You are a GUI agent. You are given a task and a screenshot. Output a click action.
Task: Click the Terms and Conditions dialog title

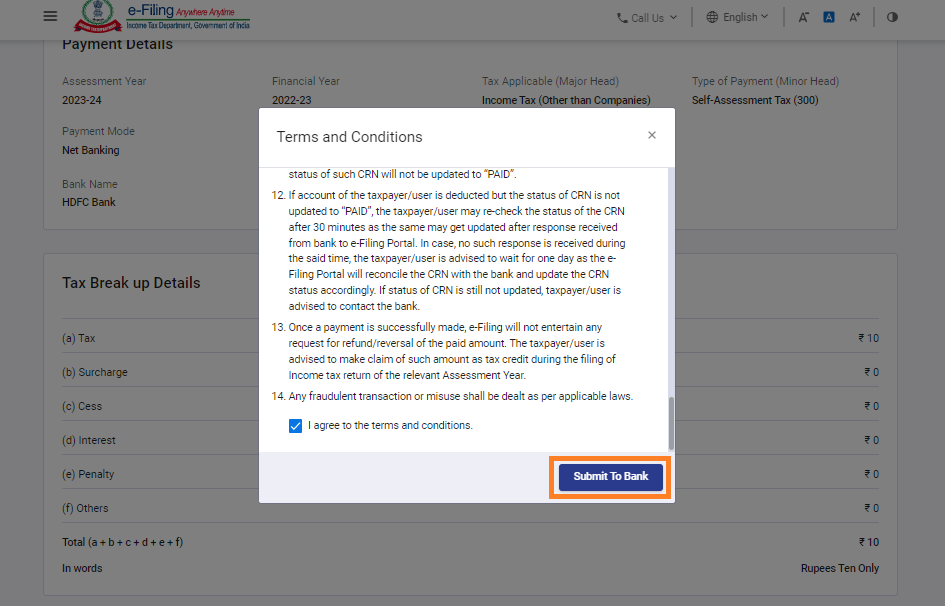(x=349, y=137)
